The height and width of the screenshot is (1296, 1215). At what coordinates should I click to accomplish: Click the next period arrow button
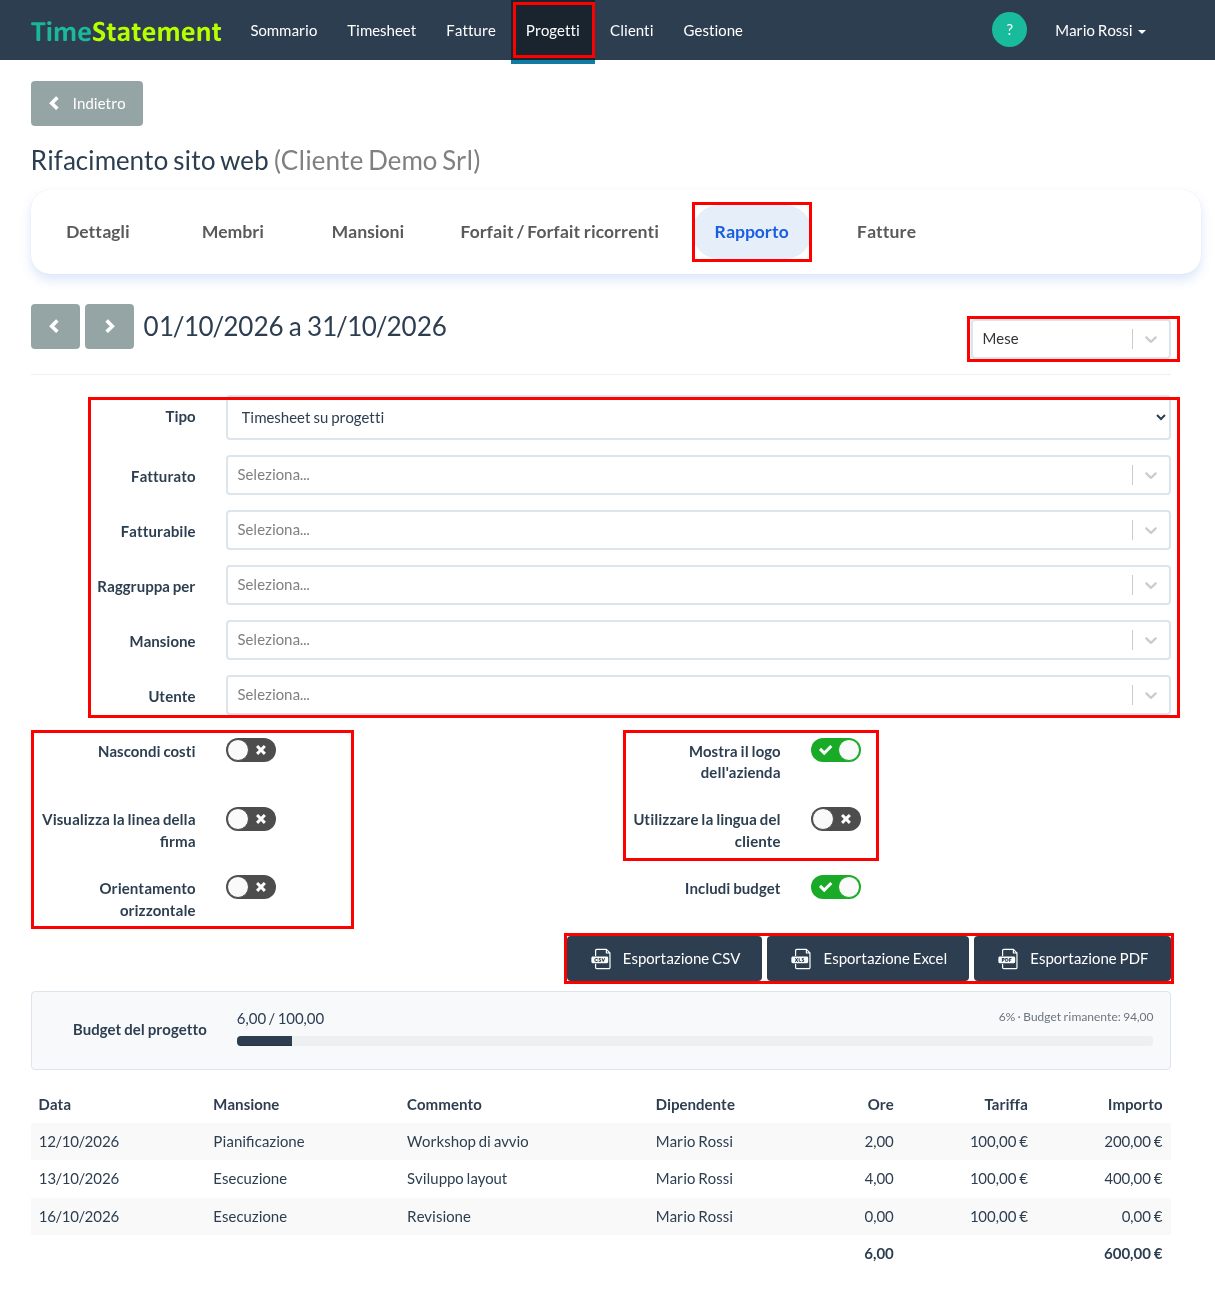109,326
